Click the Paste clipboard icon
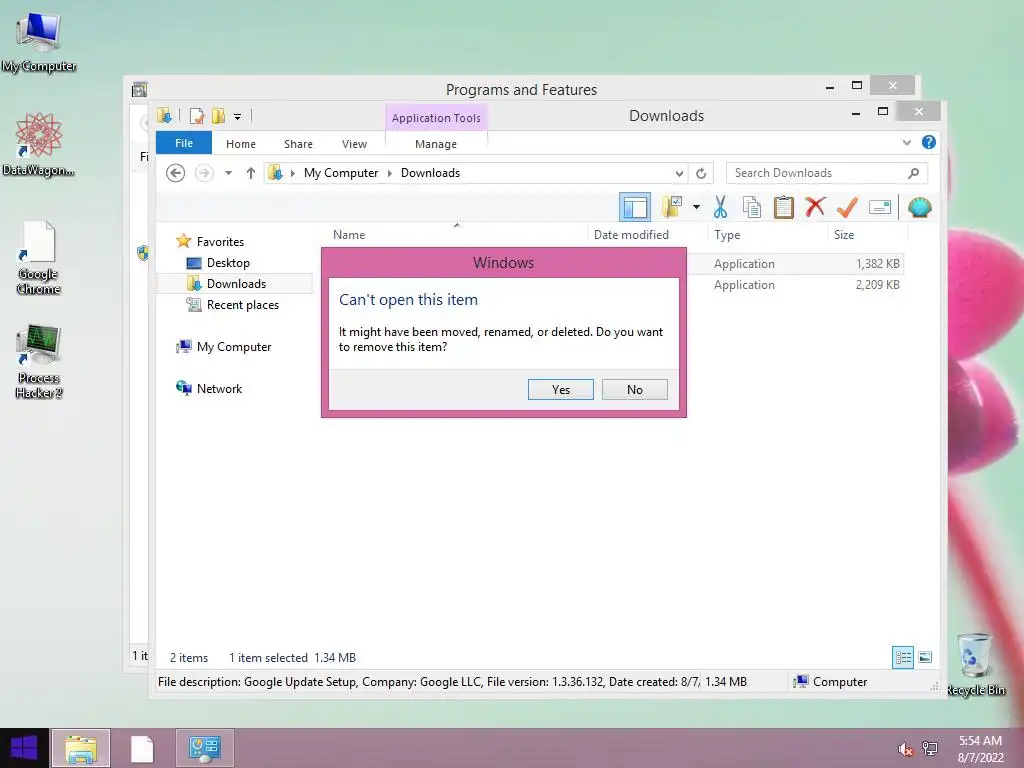Image resolution: width=1024 pixels, height=768 pixels. pyautogui.click(x=784, y=208)
